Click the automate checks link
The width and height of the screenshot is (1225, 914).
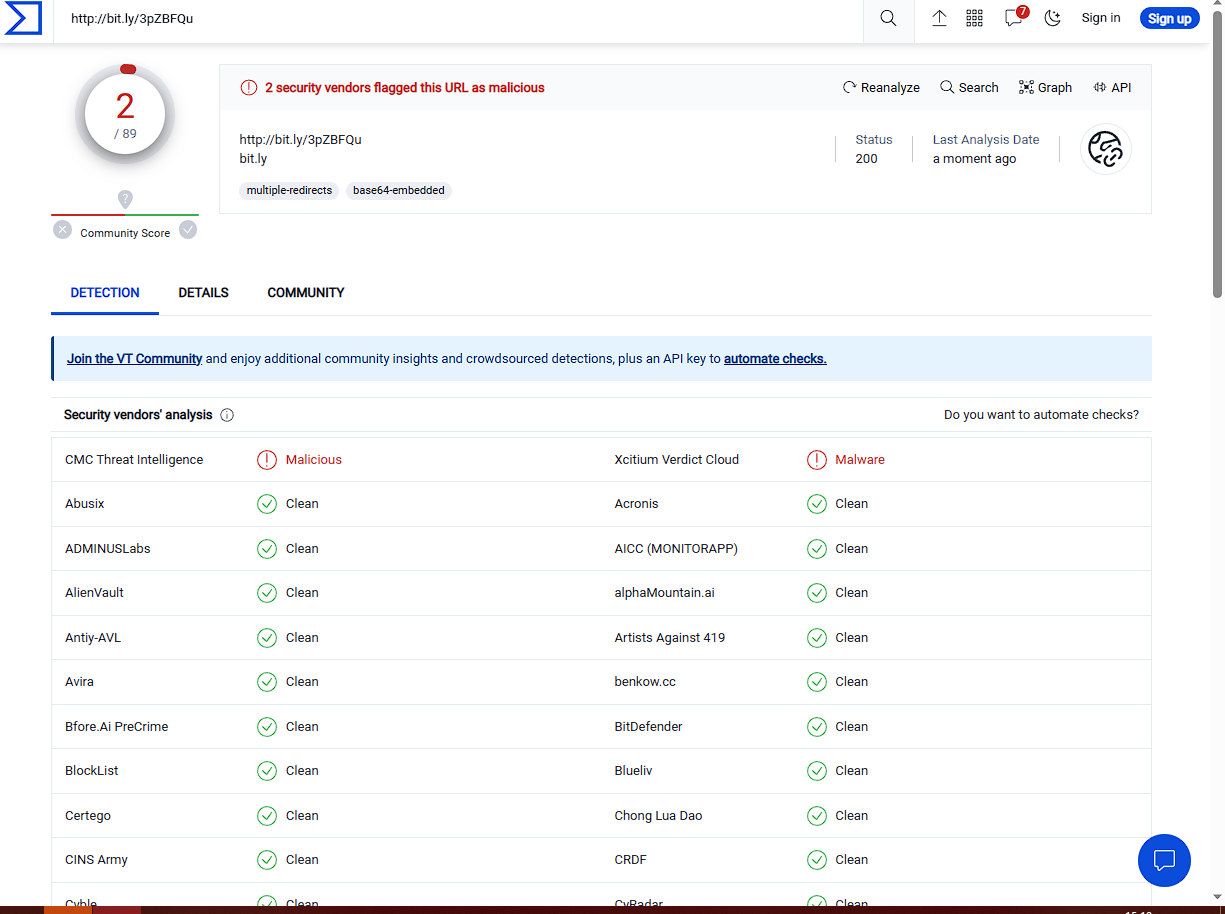[775, 359]
